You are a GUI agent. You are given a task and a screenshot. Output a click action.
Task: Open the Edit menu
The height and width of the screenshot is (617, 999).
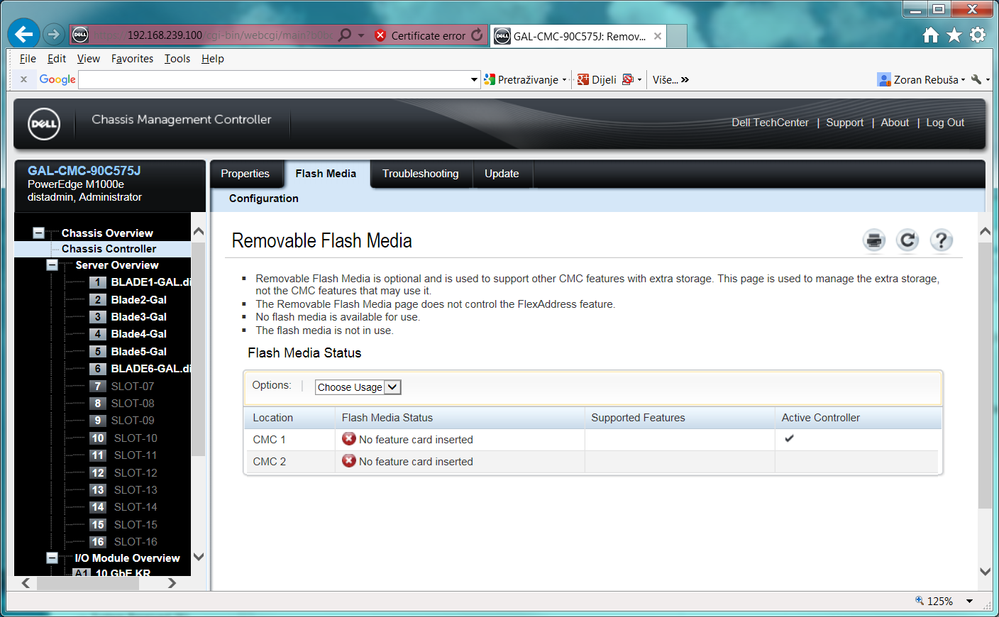56,59
